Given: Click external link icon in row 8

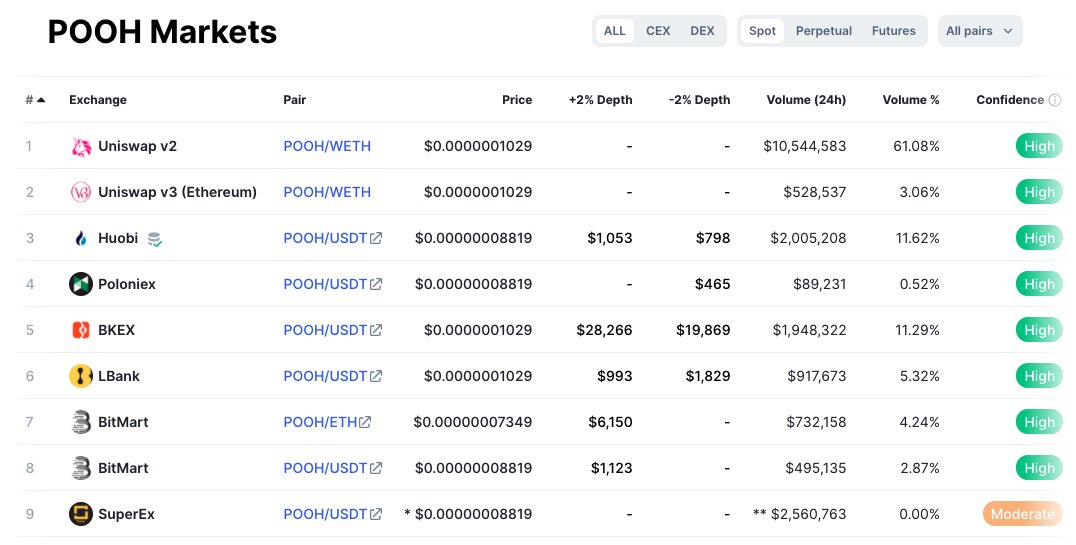Looking at the screenshot, I should point(376,468).
